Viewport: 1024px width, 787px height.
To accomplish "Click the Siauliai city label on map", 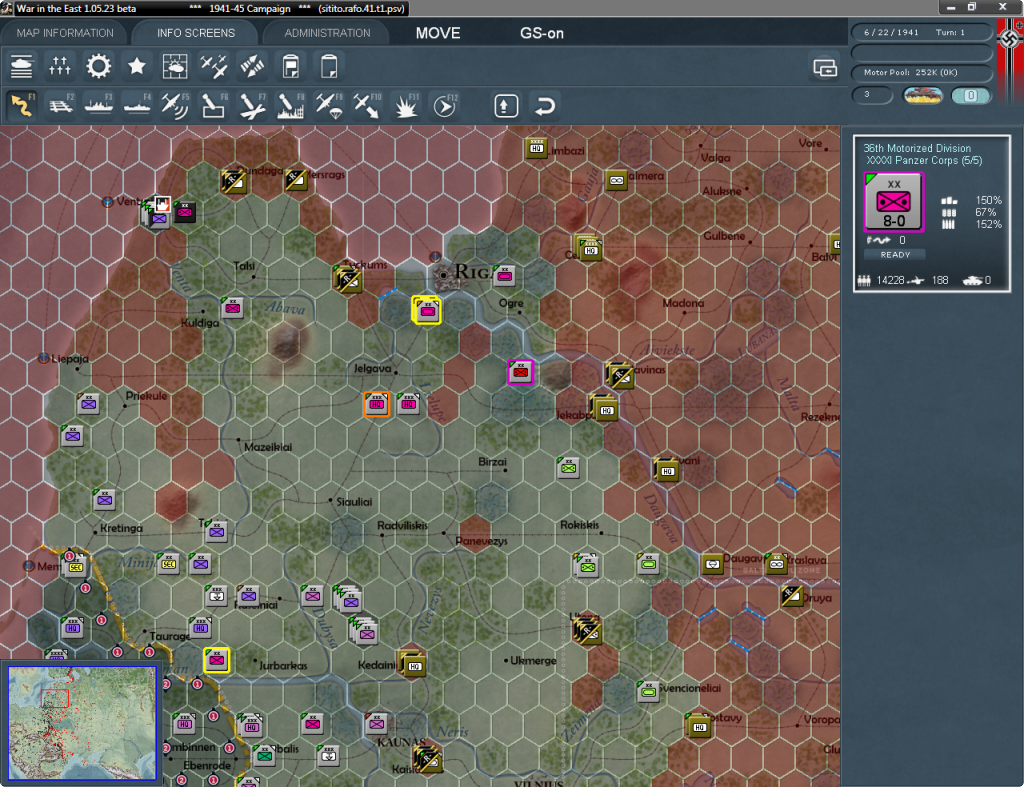I will 354,502.
